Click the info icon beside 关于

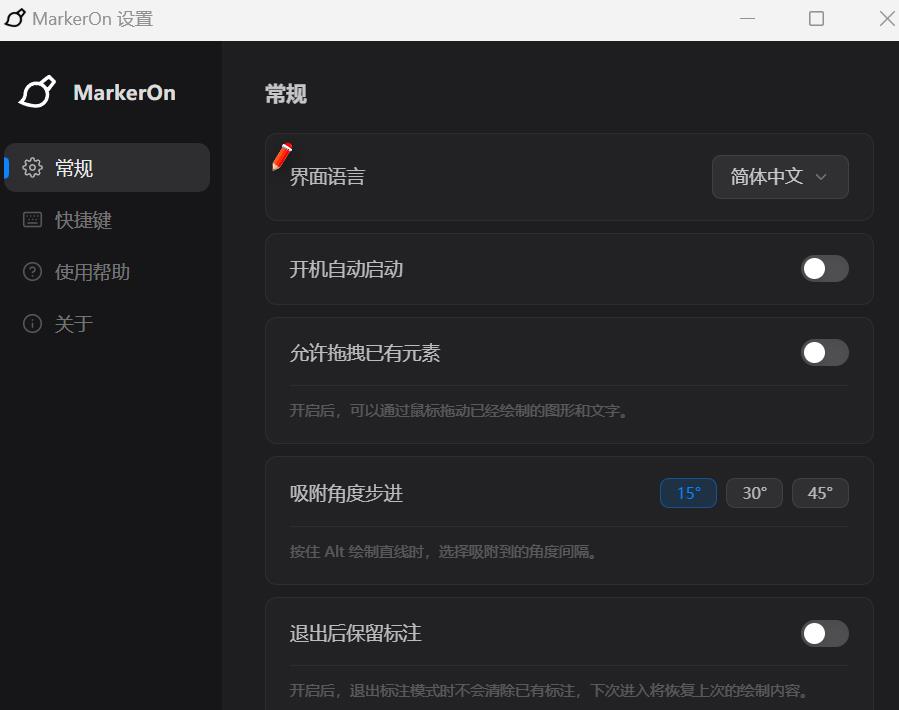pyautogui.click(x=32, y=323)
